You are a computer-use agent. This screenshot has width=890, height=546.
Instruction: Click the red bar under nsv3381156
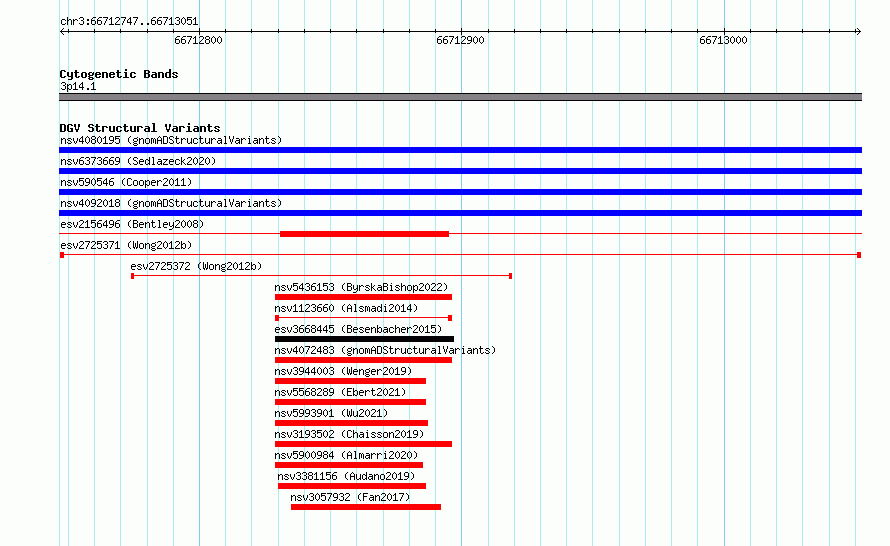coord(352,486)
